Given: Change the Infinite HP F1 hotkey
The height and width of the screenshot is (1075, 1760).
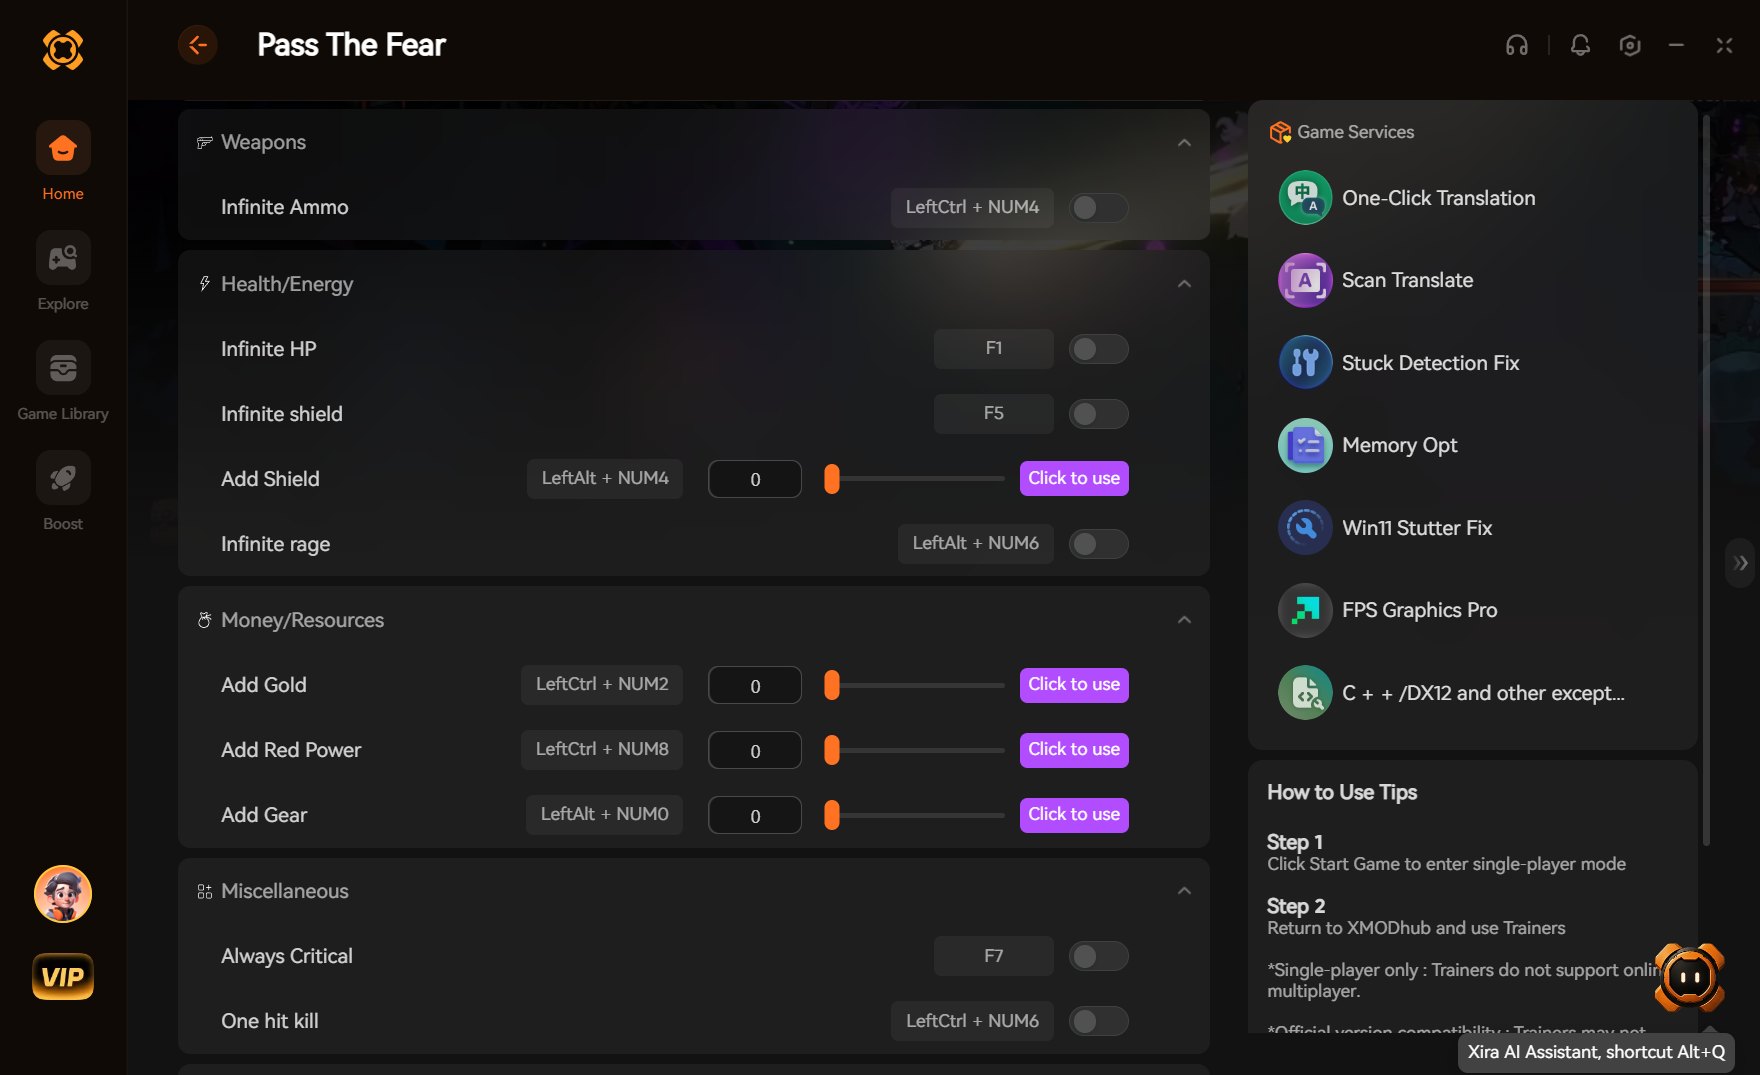Looking at the screenshot, I should 994,348.
